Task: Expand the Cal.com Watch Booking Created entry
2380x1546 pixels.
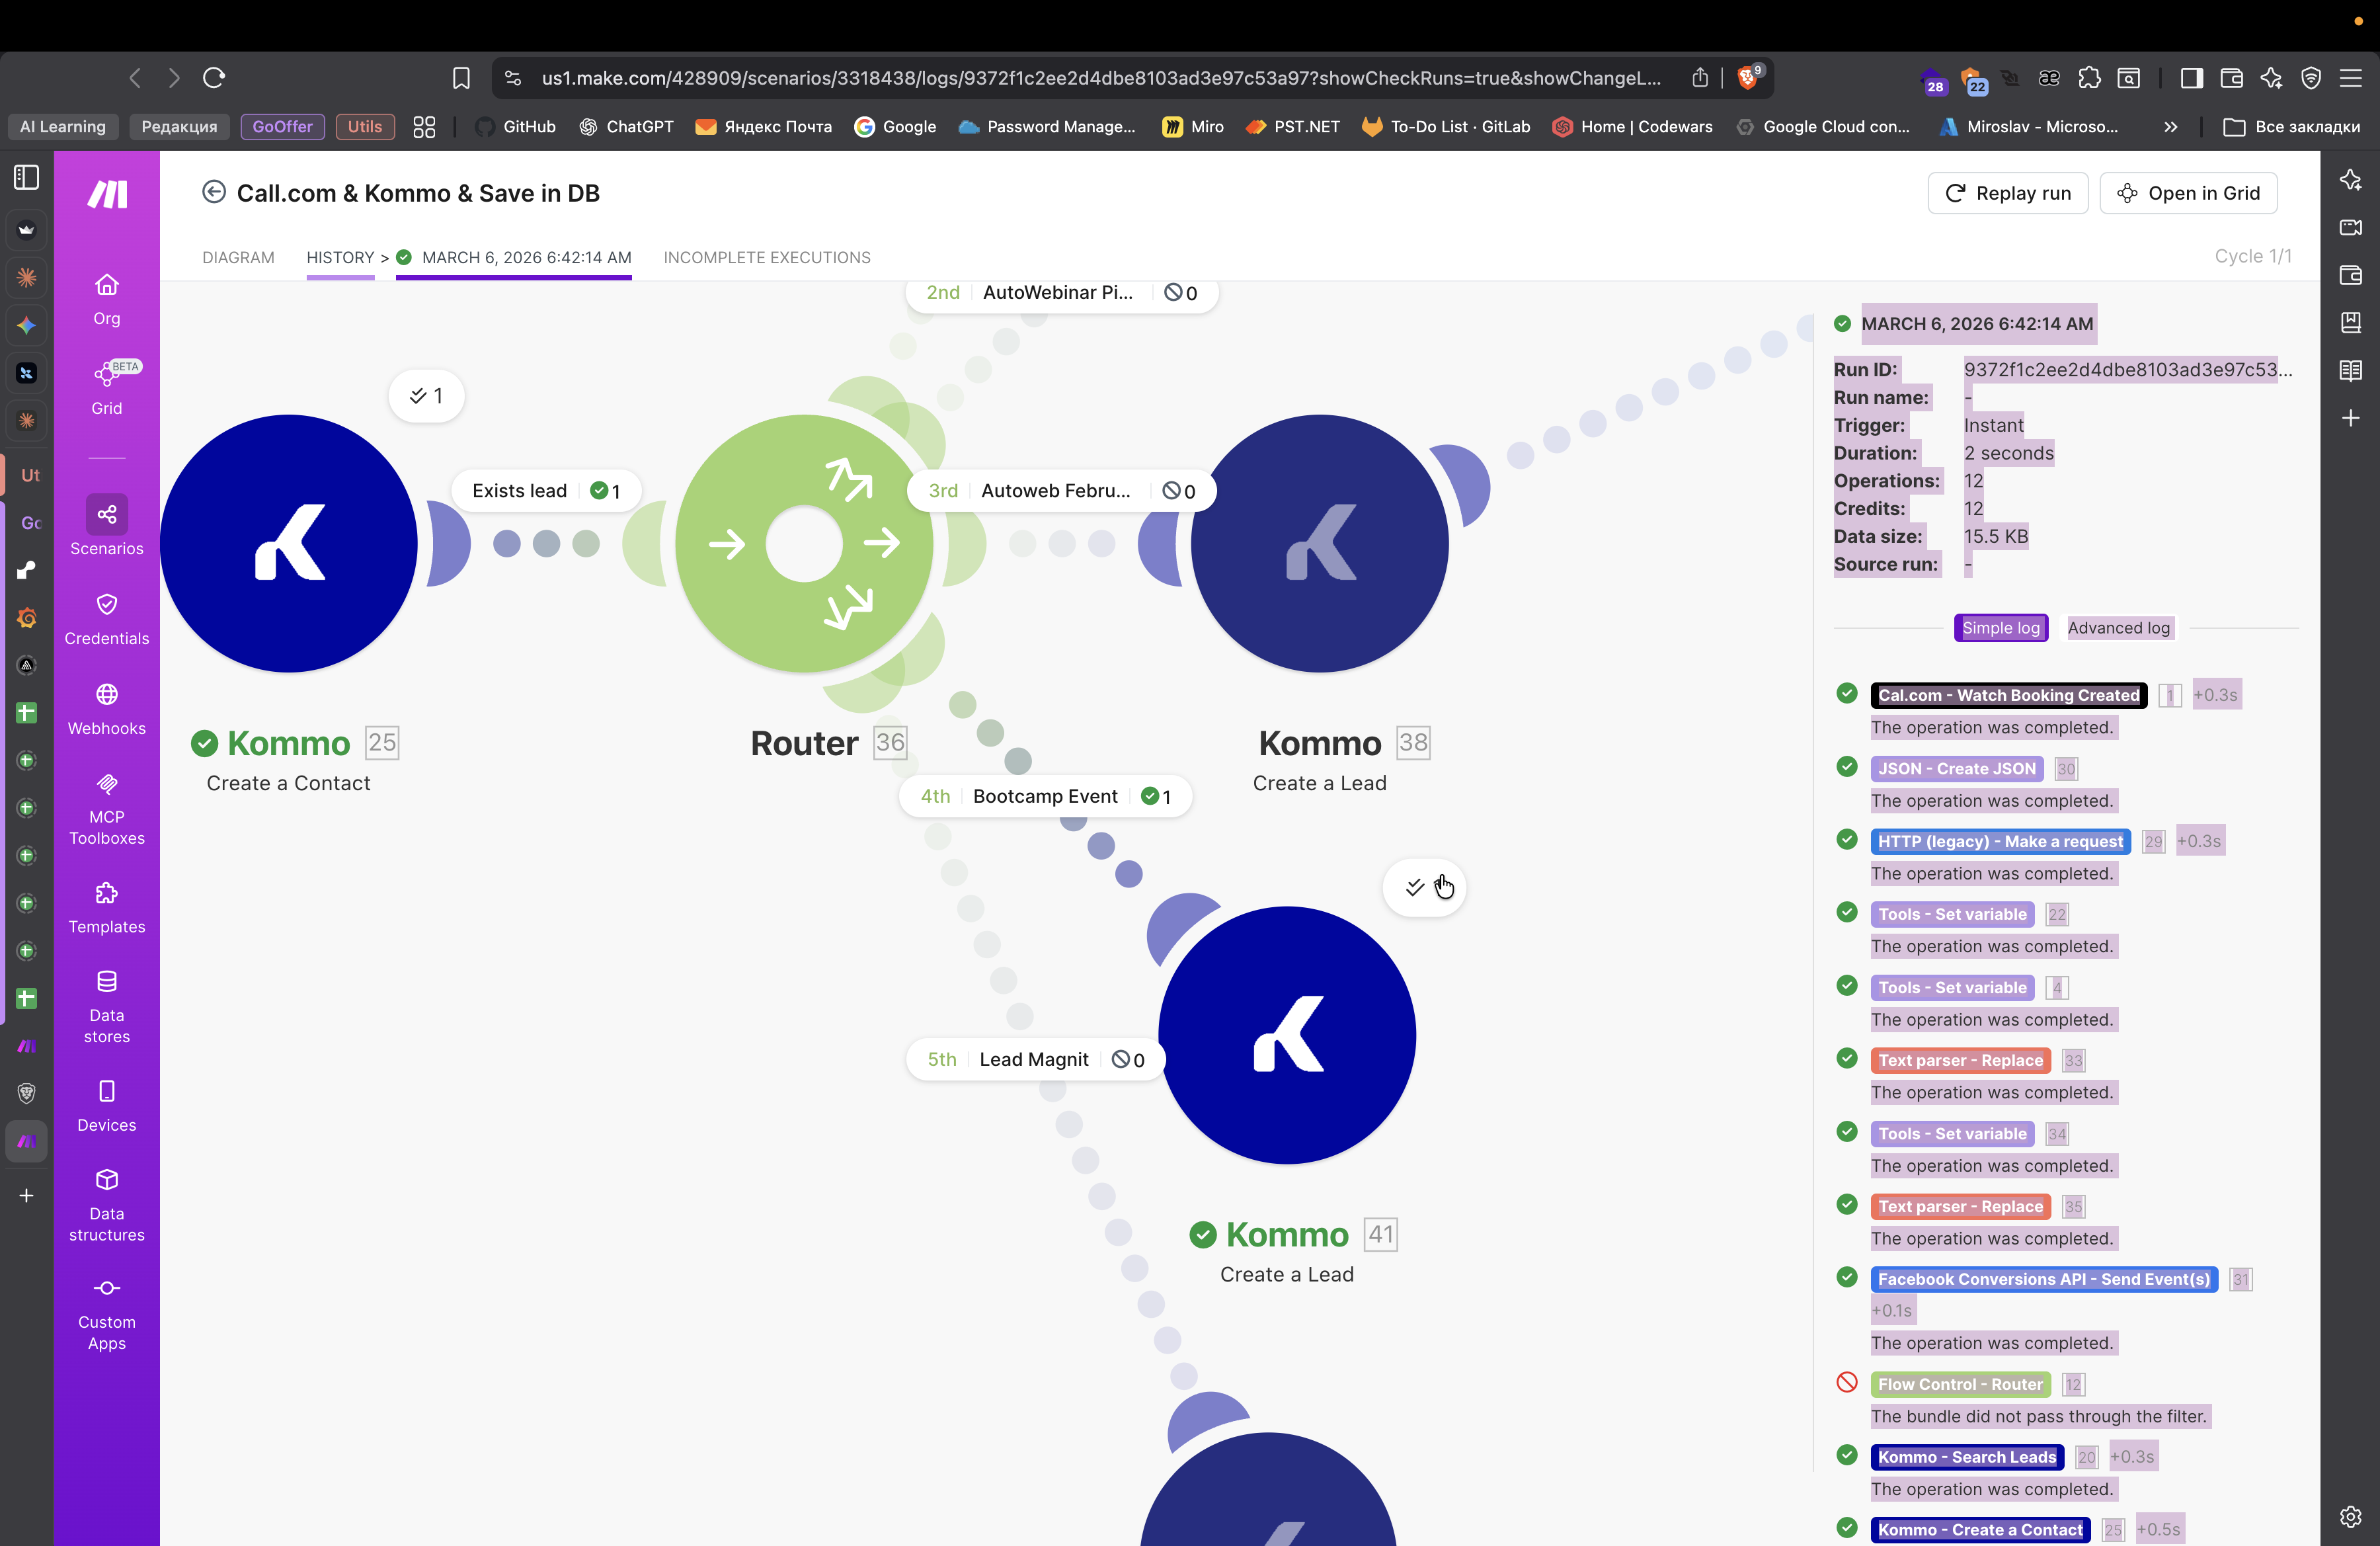Action: (2008, 695)
